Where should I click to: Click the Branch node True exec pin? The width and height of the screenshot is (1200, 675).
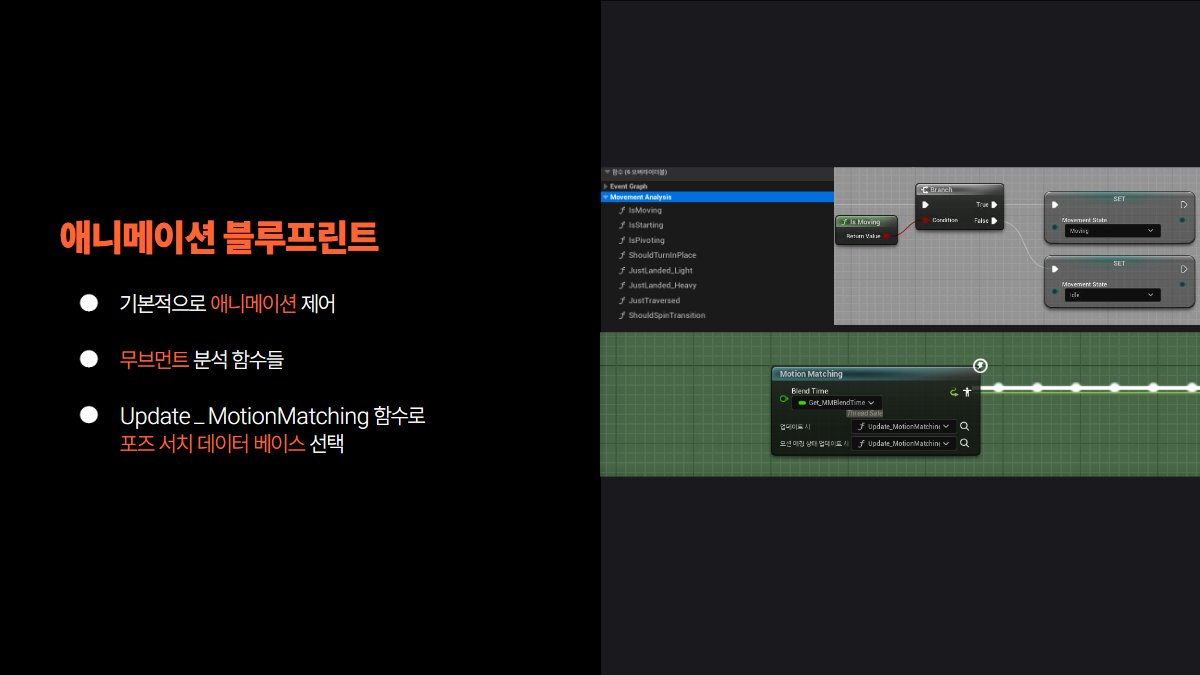tap(994, 205)
